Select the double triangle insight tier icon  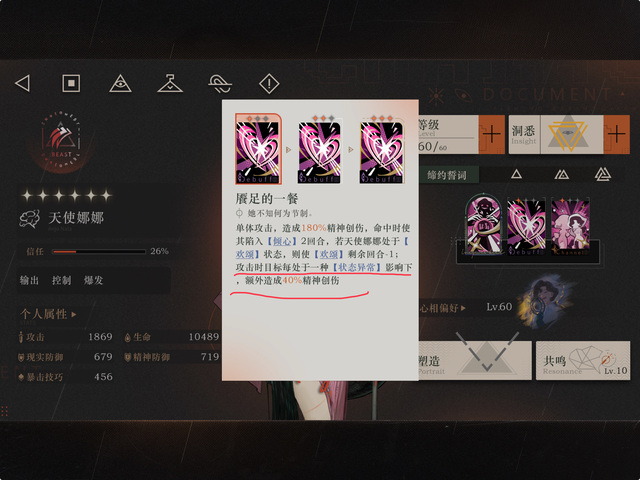click(x=562, y=175)
